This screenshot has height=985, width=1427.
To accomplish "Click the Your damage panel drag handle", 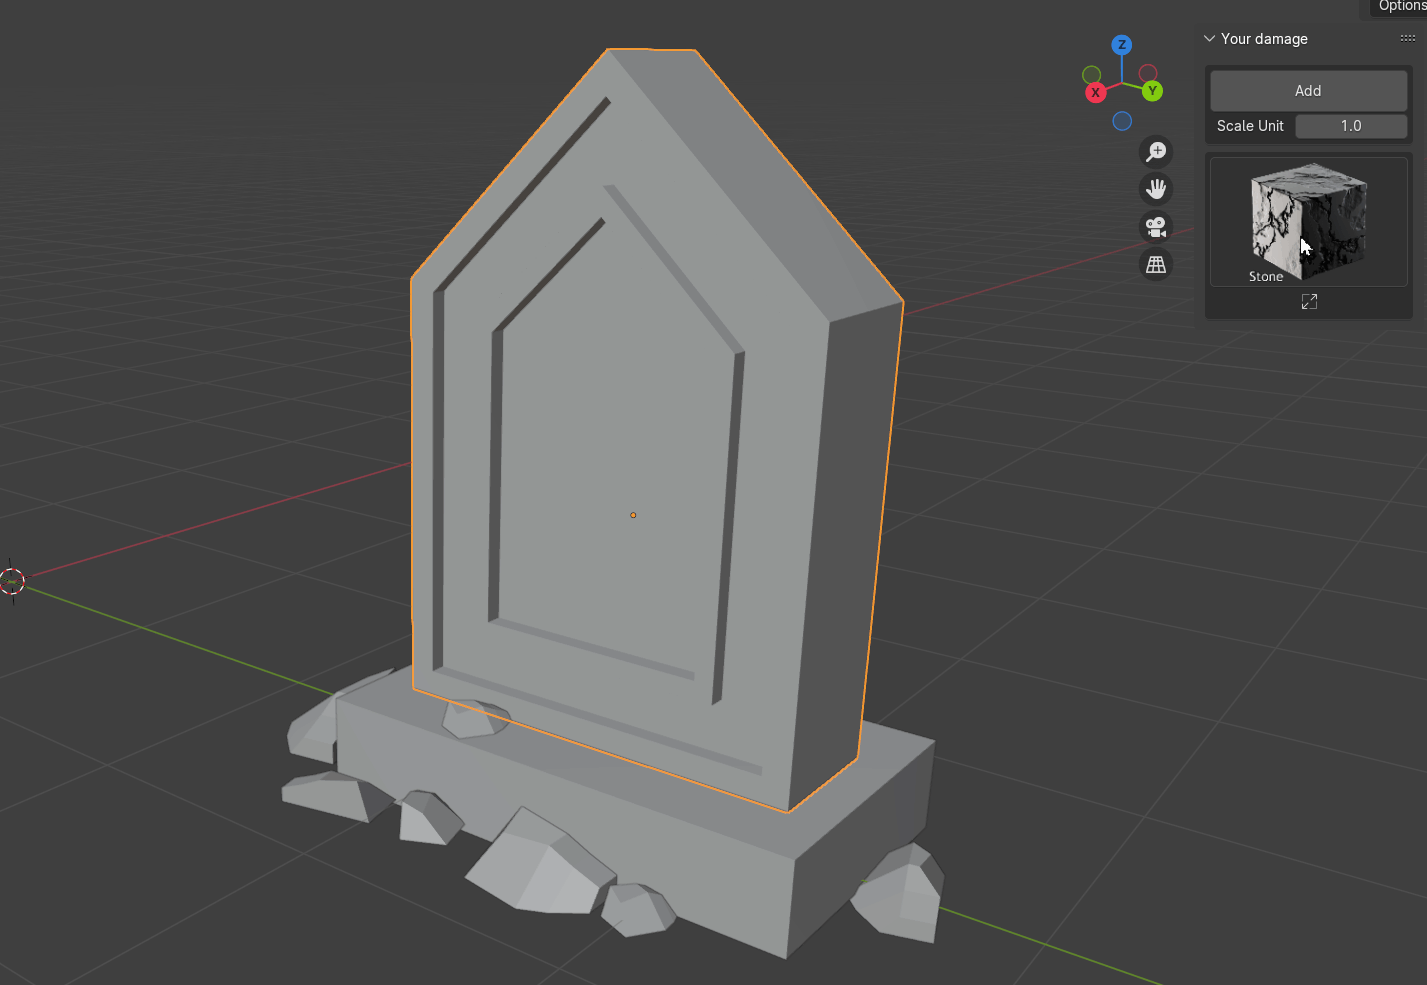I will point(1407,38).
